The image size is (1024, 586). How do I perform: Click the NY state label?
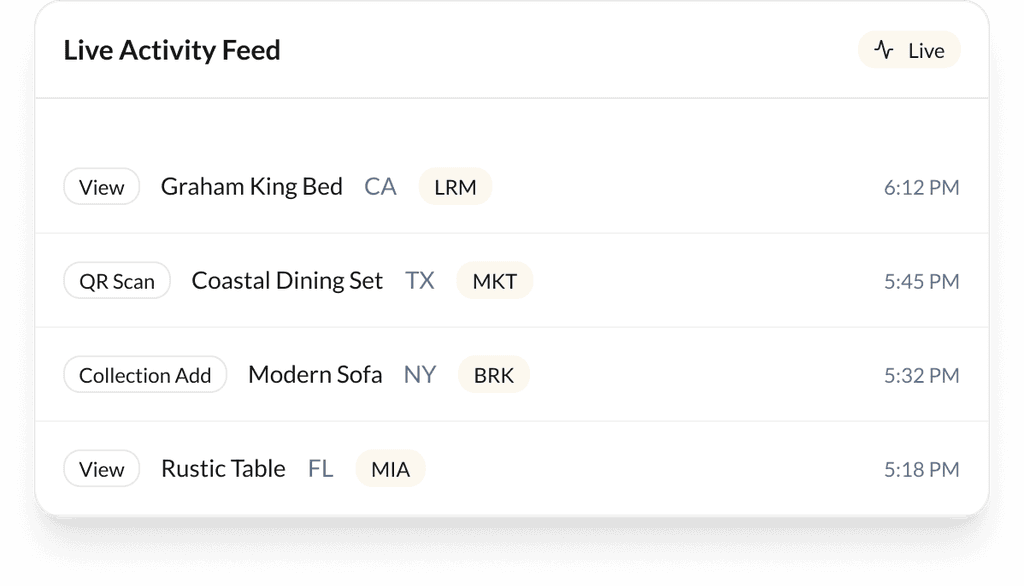click(x=420, y=375)
